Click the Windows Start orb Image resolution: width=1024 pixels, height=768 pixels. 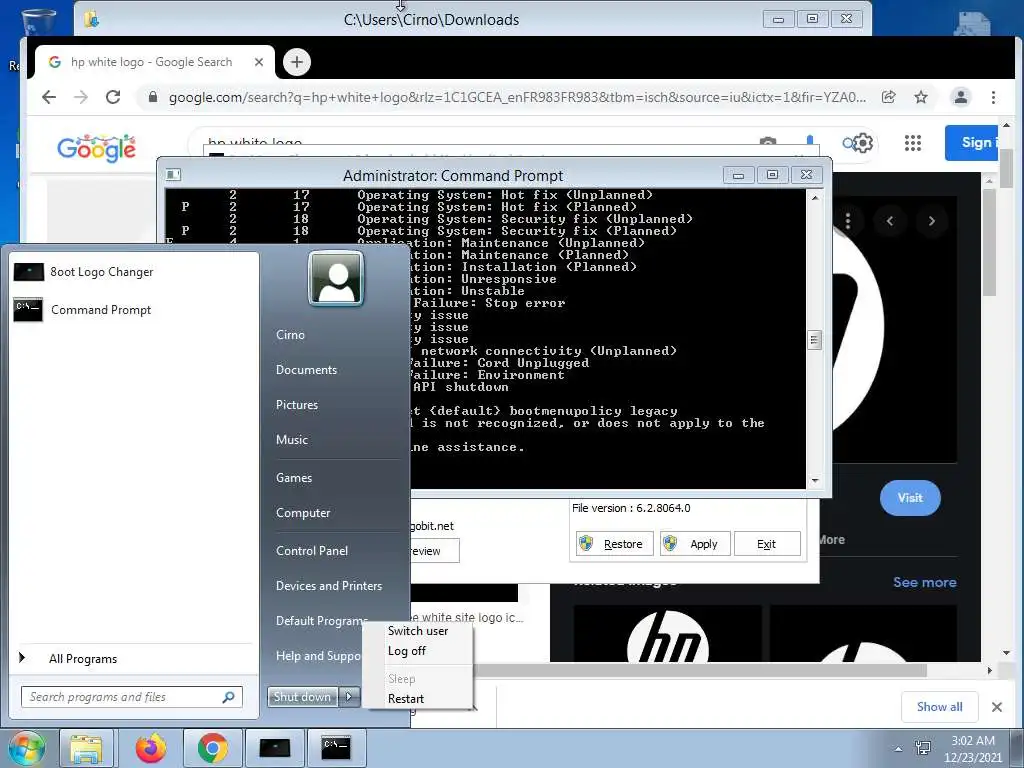click(25, 748)
